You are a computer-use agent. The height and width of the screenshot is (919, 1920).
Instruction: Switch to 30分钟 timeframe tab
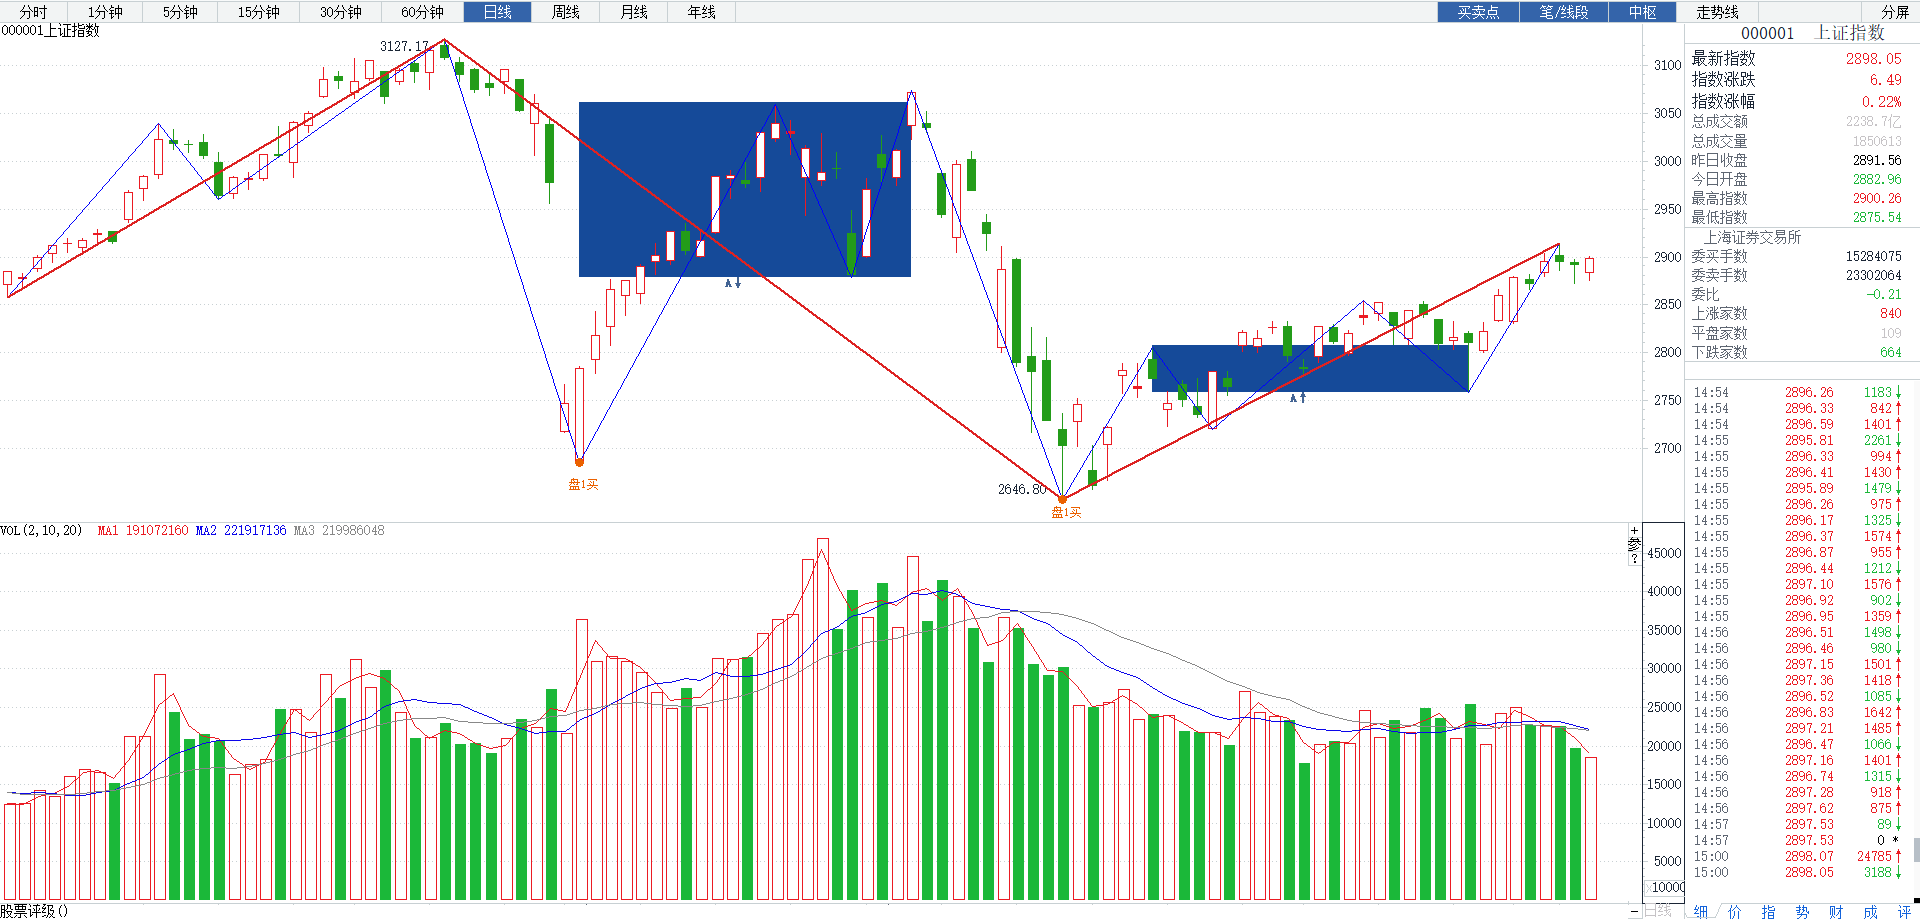point(340,12)
